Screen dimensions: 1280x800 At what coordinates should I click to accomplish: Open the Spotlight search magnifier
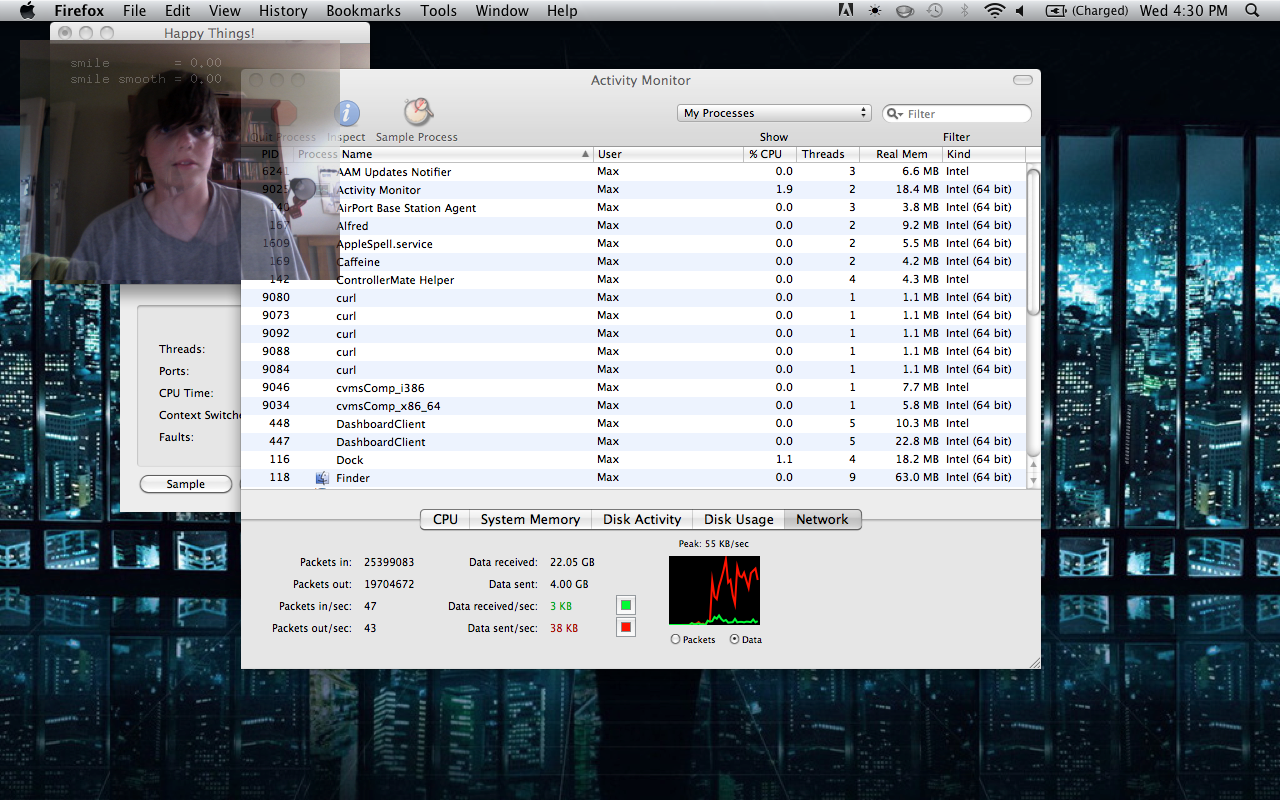coord(1252,11)
